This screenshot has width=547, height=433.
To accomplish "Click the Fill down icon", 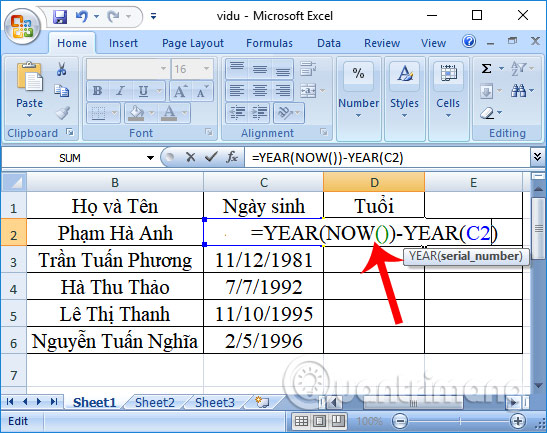I will coord(487,91).
